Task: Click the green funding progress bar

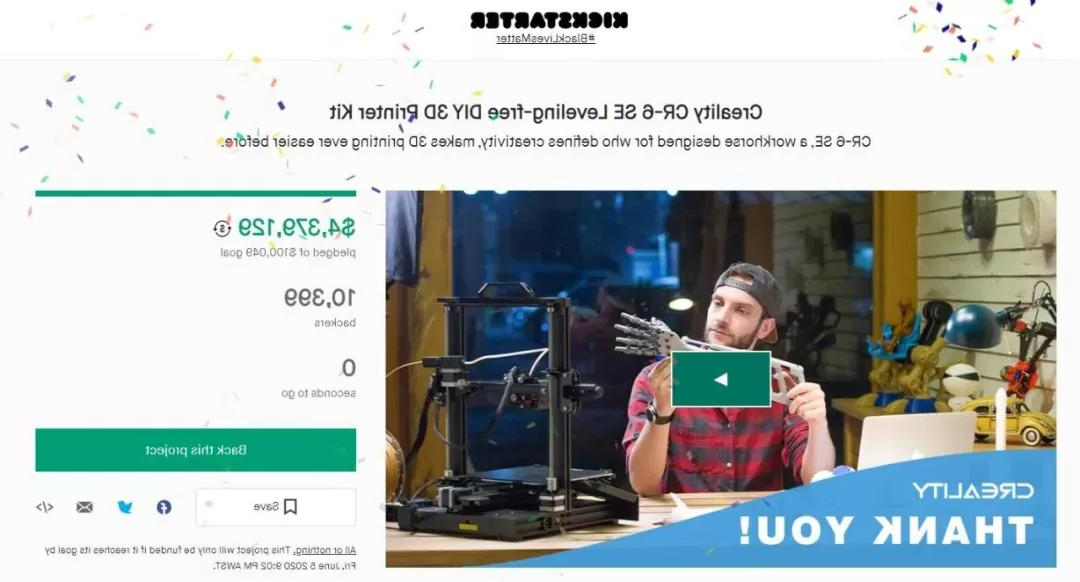Action: (196, 194)
